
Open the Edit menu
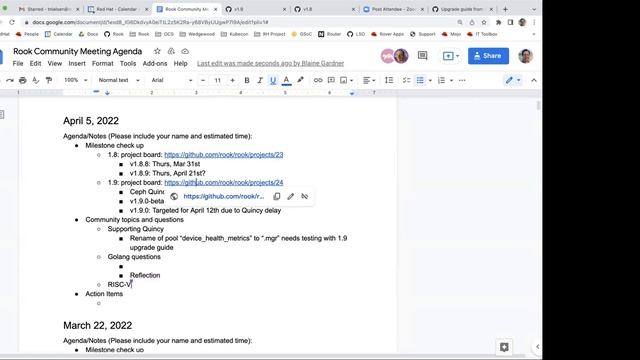coord(36,63)
